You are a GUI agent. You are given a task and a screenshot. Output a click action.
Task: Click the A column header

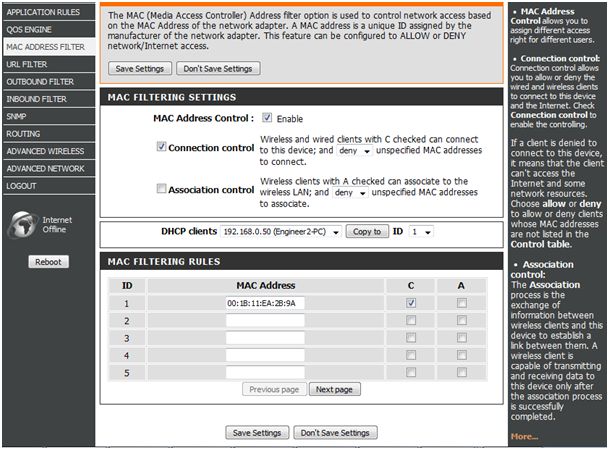[x=461, y=286]
